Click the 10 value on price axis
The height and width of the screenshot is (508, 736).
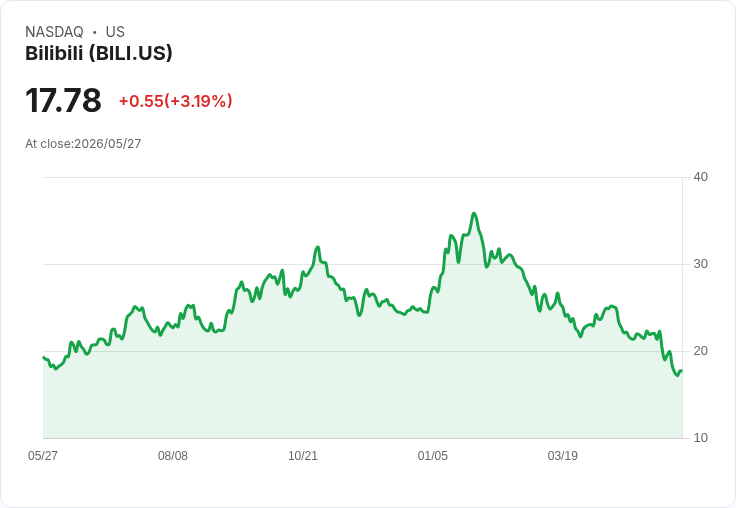pyautogui.click(x=700, y=438)
